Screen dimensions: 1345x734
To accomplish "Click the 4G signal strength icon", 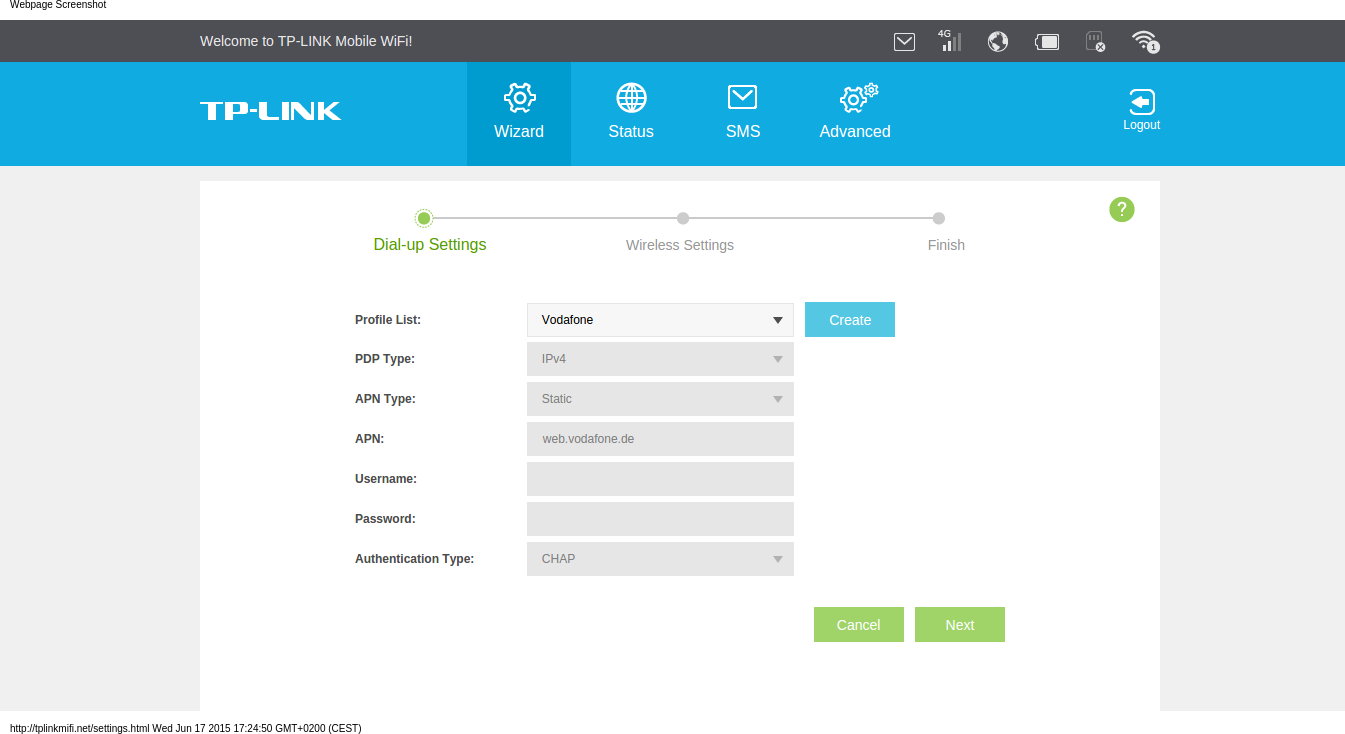I will click(950, 41).
